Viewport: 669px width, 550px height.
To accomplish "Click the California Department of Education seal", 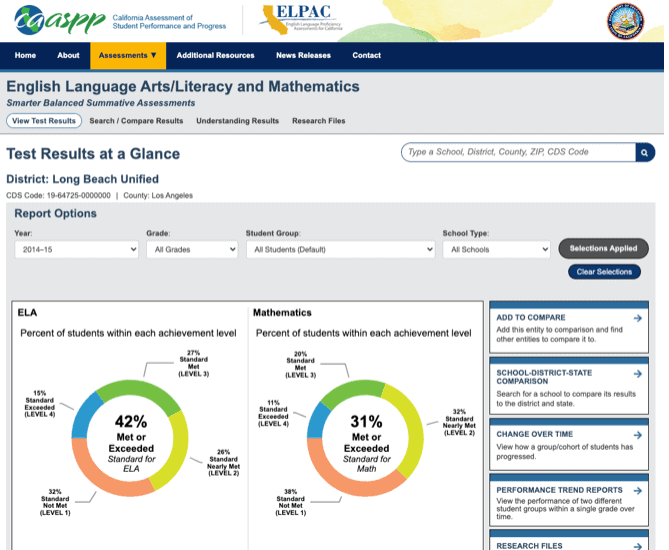I will (x=626, y=21).
